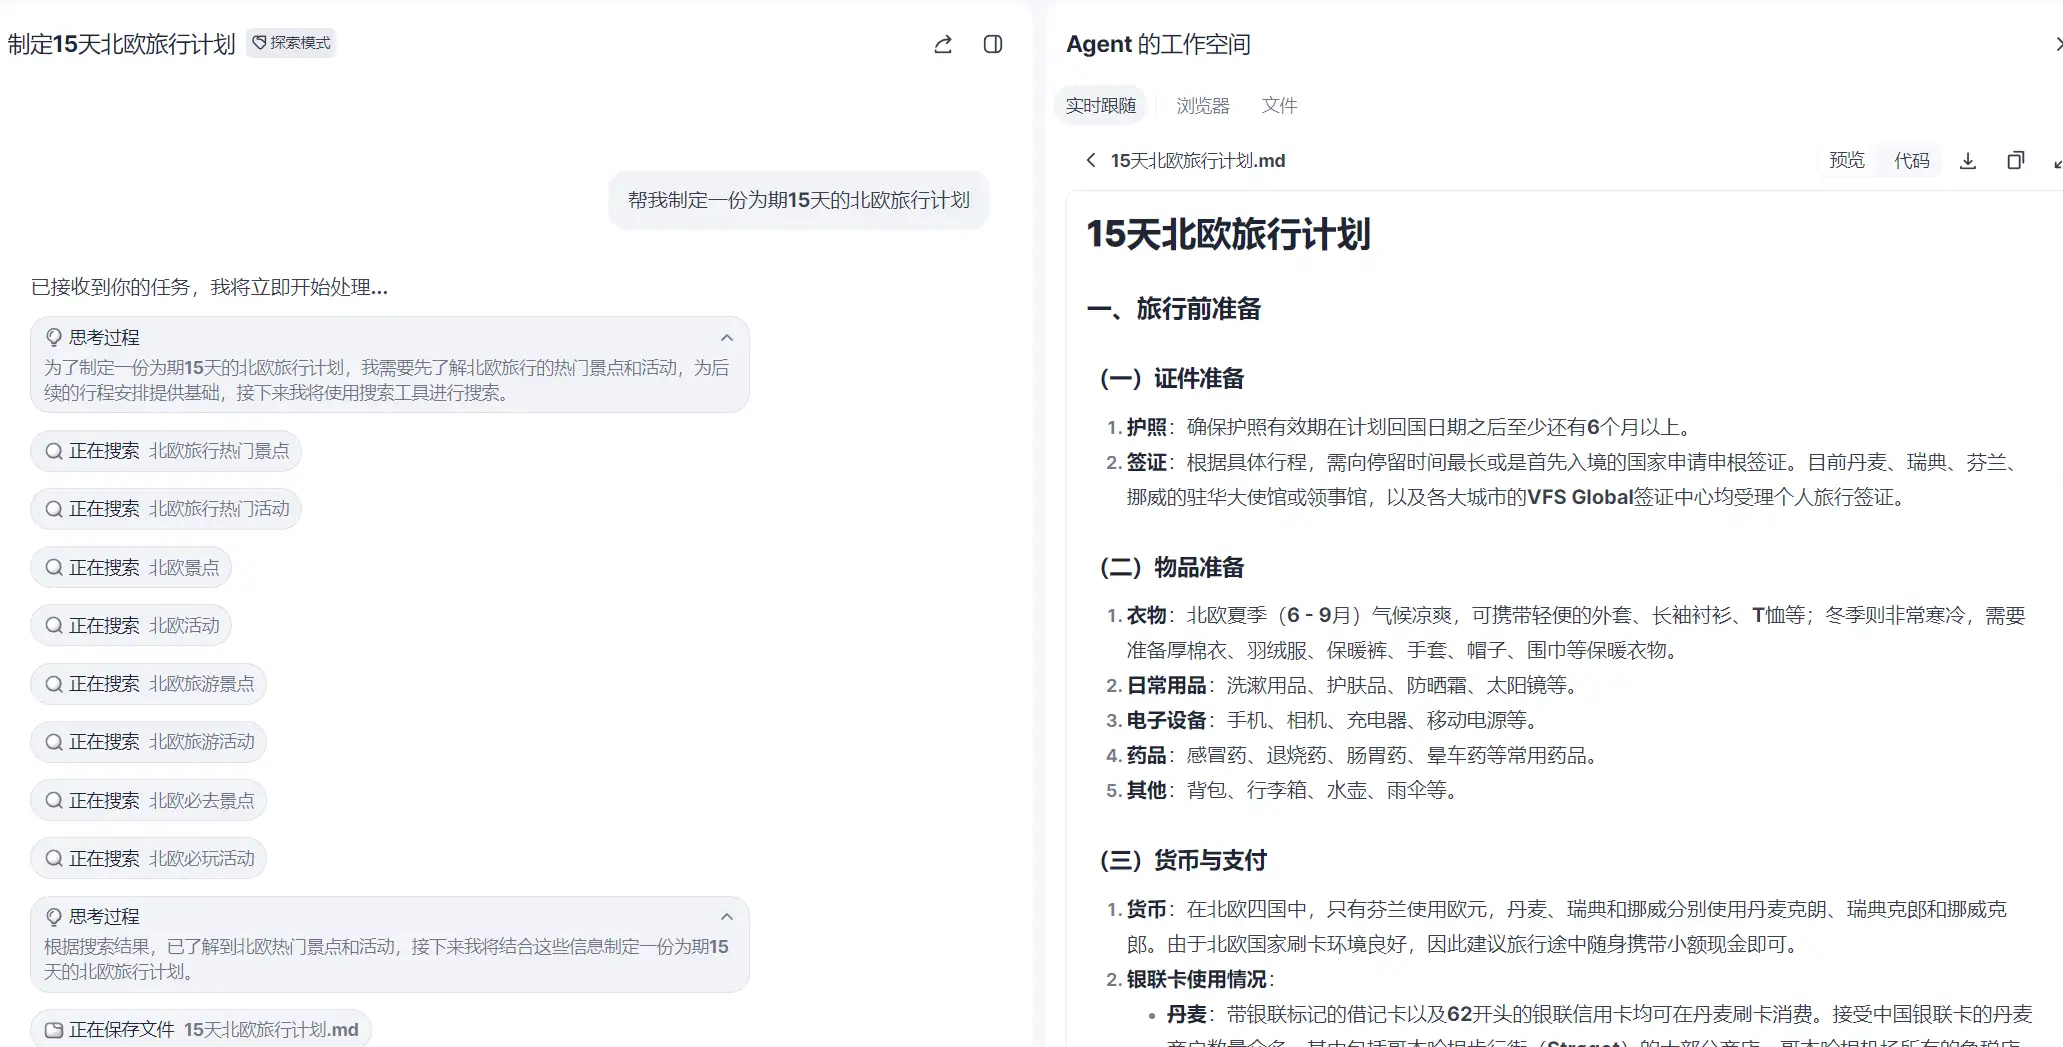
Task: Click subheading (一) 证件准备
Action: click(x=1172, y=378)
